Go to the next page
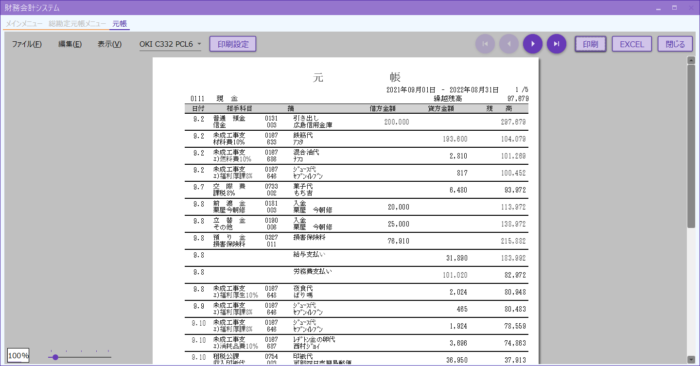Image resolution: width=700 pixels, height=366 pixels. pyautogui.click(x=533, y=44)
